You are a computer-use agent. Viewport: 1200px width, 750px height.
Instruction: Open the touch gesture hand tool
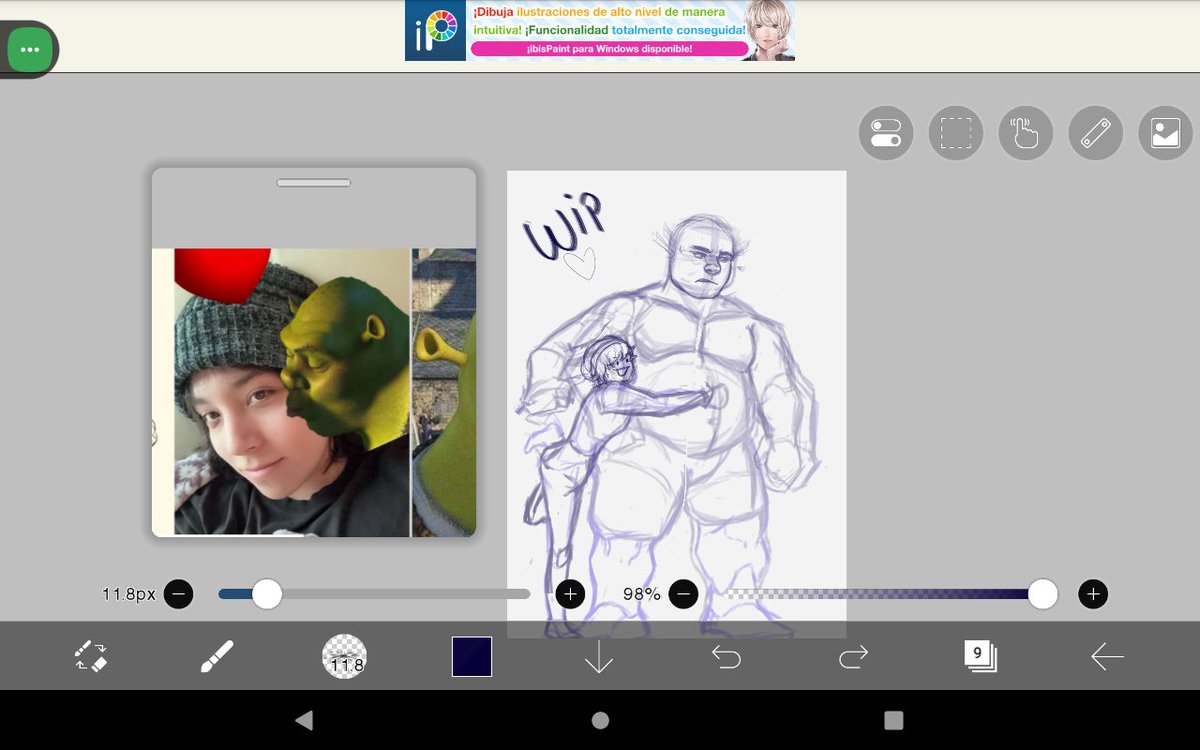pyautogui.click(x=1026, y=133)
